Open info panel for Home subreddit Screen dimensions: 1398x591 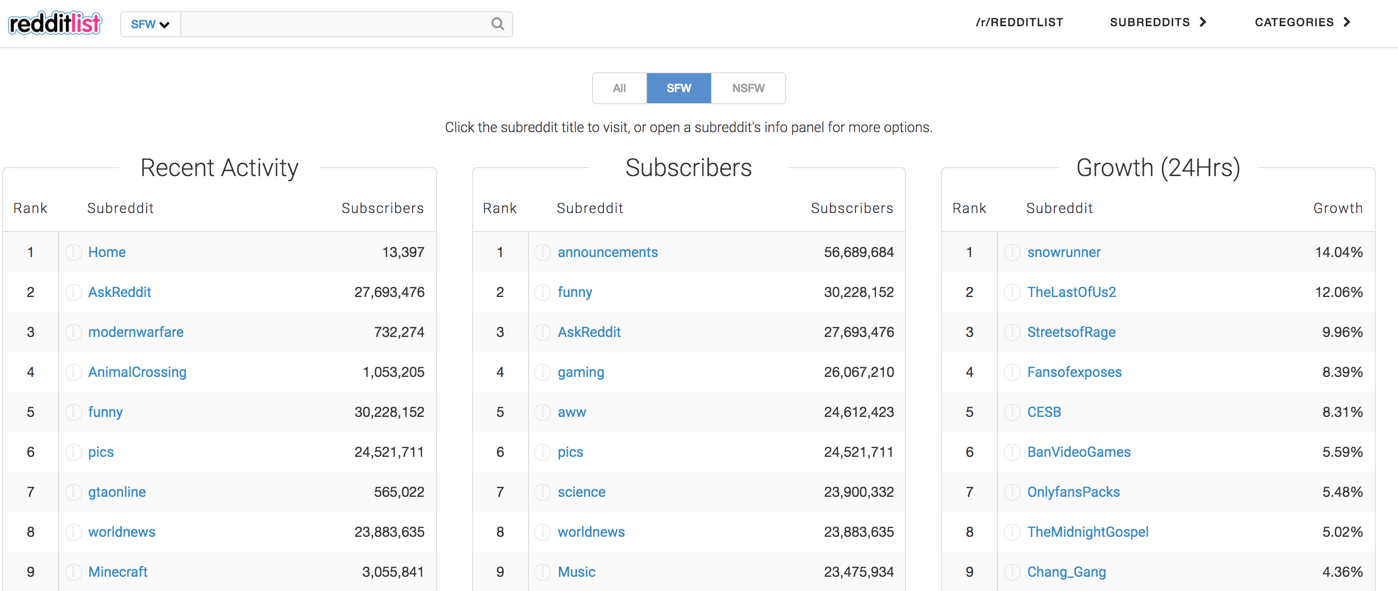point(73,252)
